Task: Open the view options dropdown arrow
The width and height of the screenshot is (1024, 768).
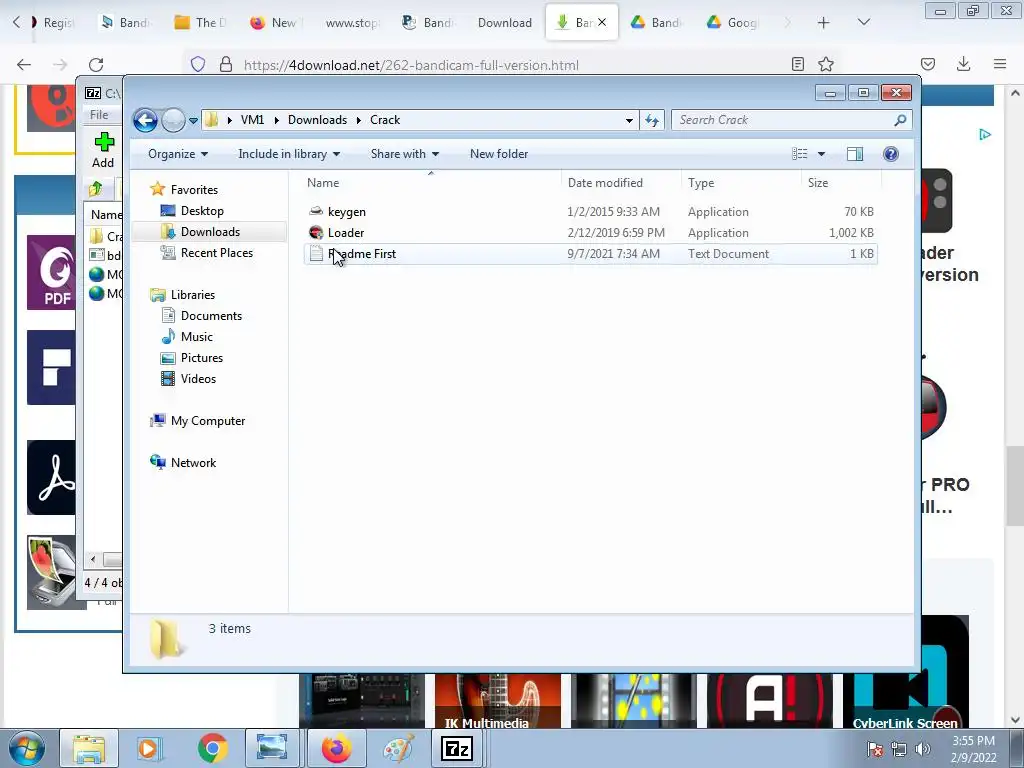Action: click(x=822, y=154)
